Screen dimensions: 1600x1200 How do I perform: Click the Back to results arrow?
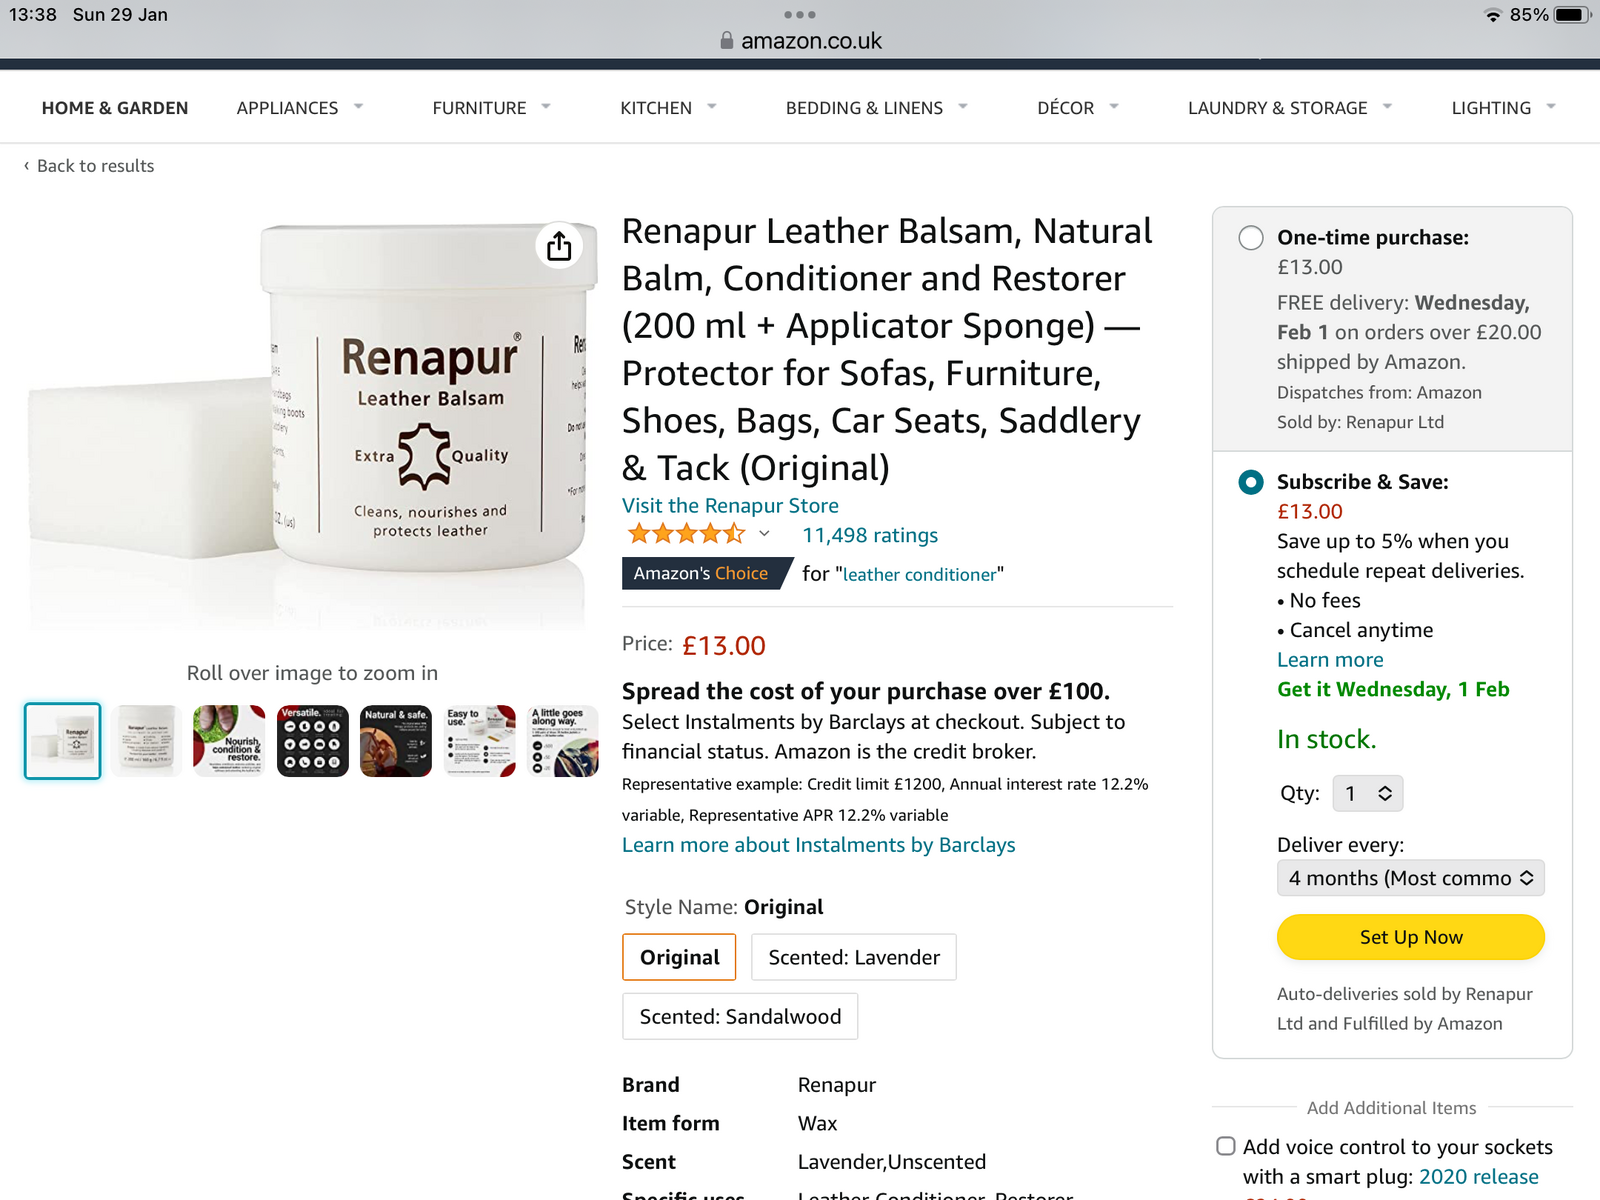(27, 166)
